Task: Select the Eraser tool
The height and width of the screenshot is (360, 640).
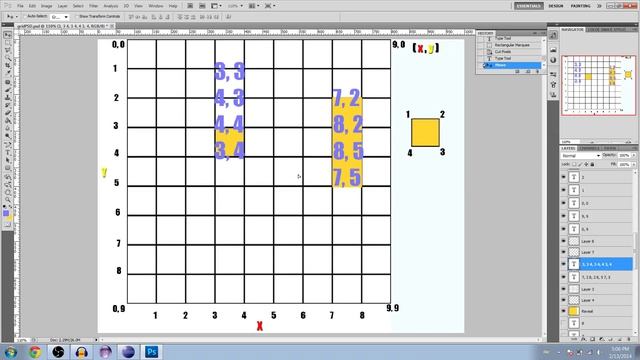Action: coord(7,113)
